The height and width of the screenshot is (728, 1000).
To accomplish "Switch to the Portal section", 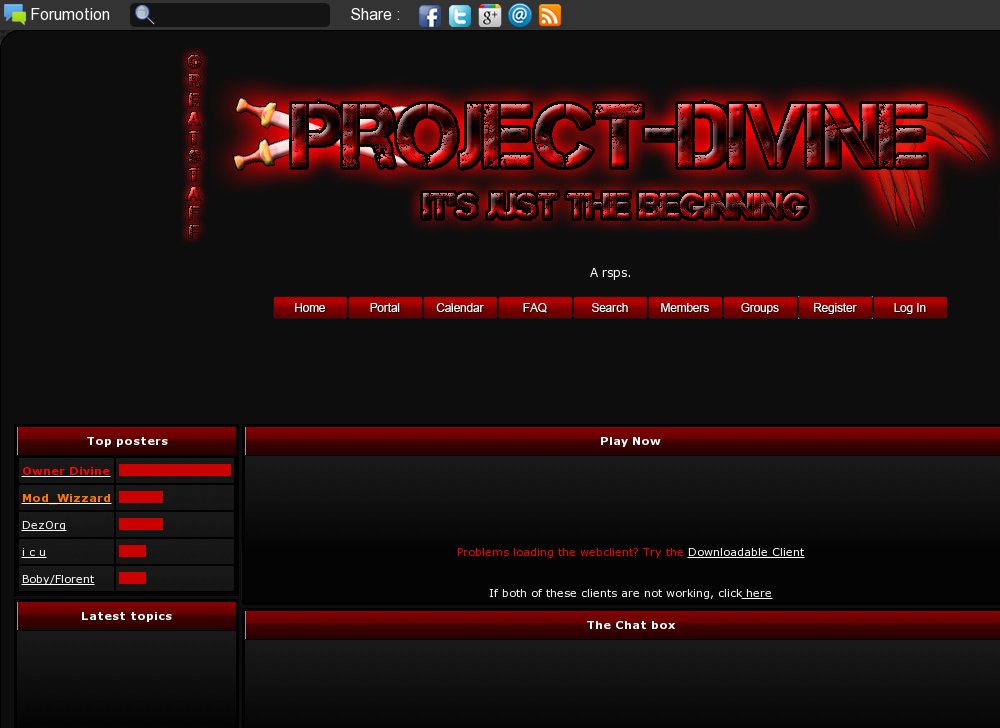I will 384,307.
